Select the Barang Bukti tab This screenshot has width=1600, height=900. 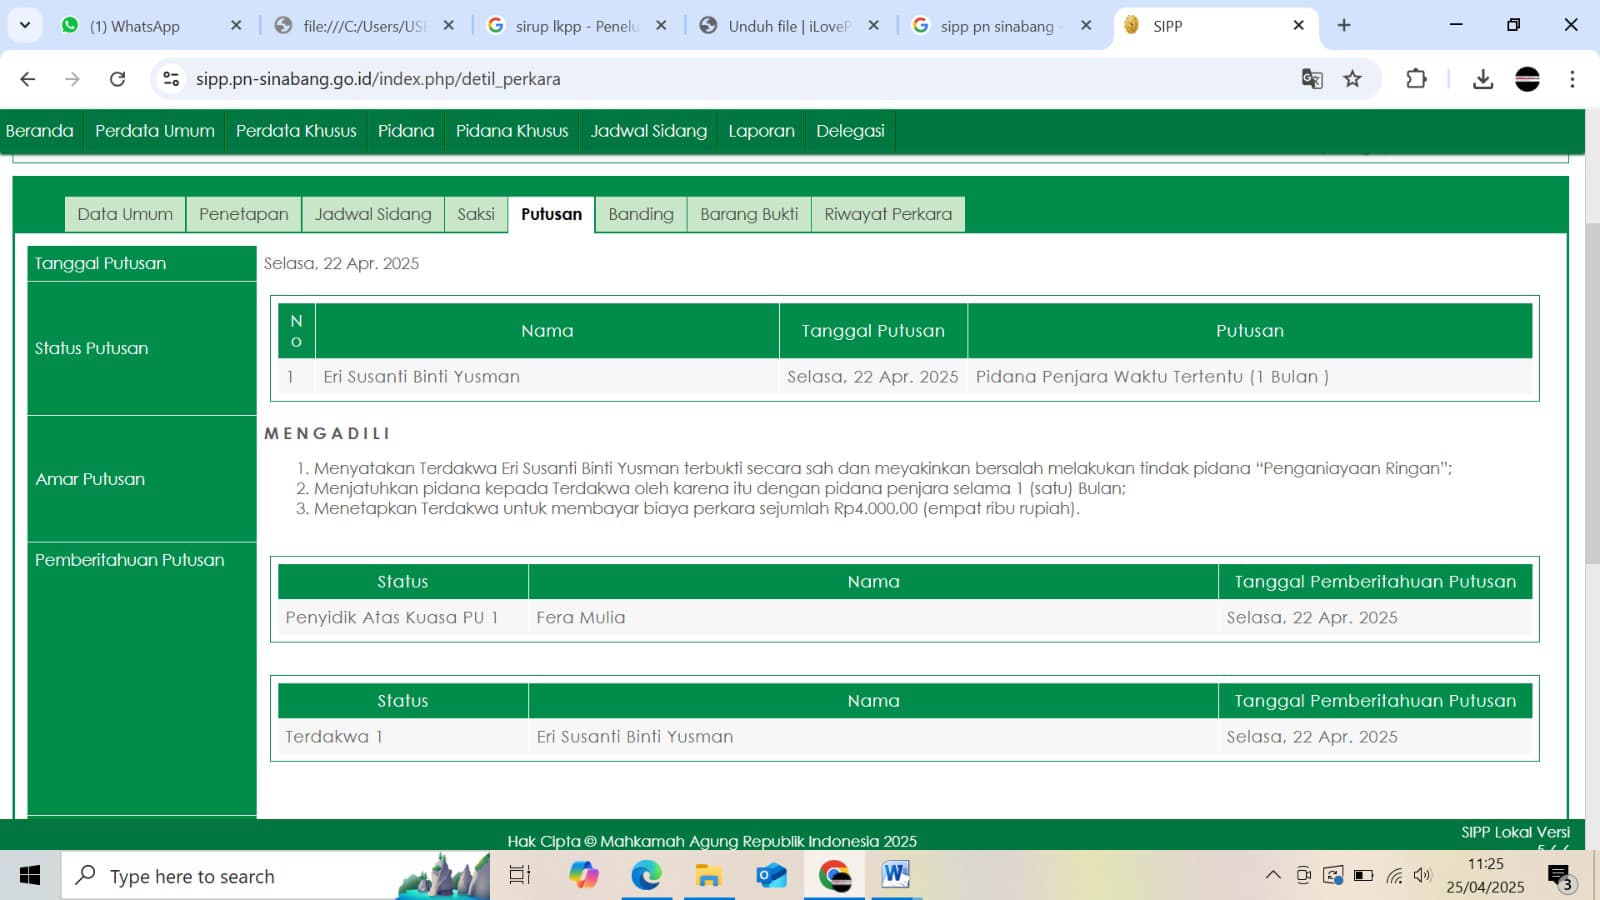pos(749,214)
